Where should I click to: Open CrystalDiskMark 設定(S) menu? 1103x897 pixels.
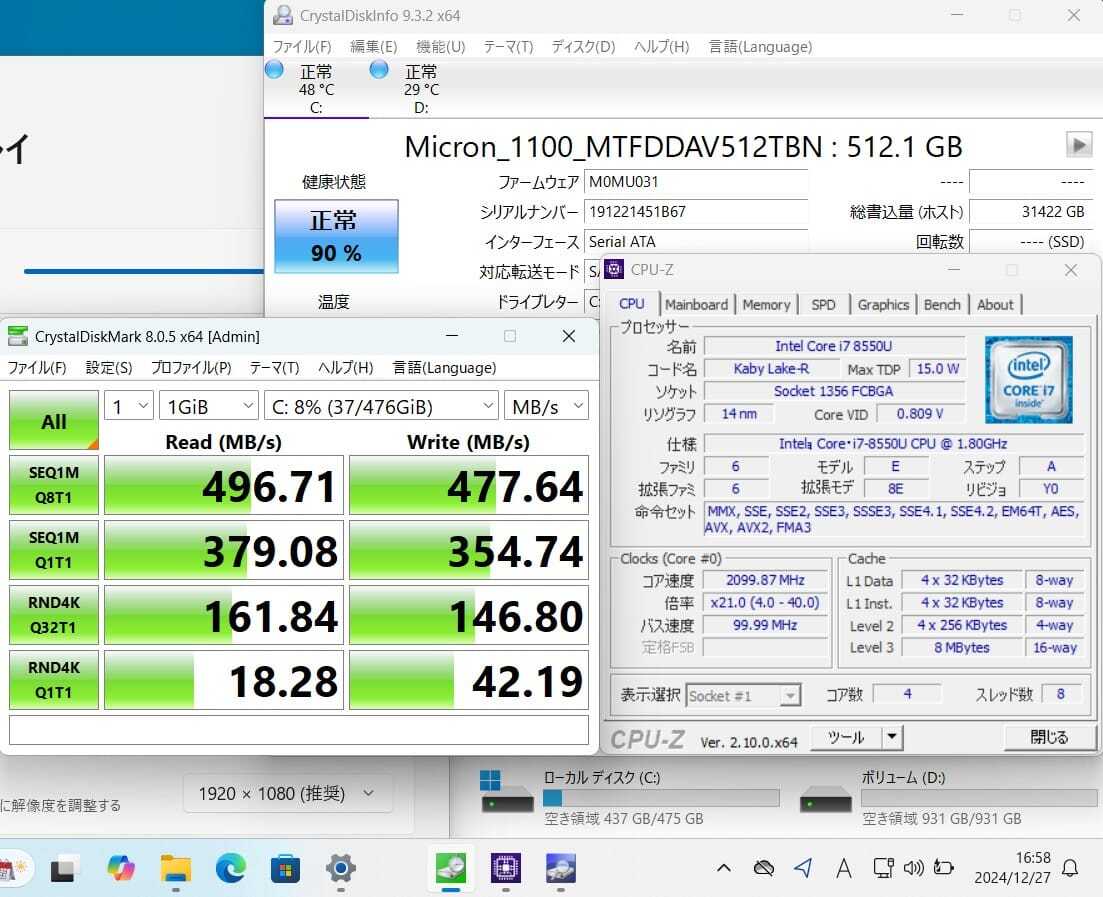pyautogui.click(x=109, y=367)
